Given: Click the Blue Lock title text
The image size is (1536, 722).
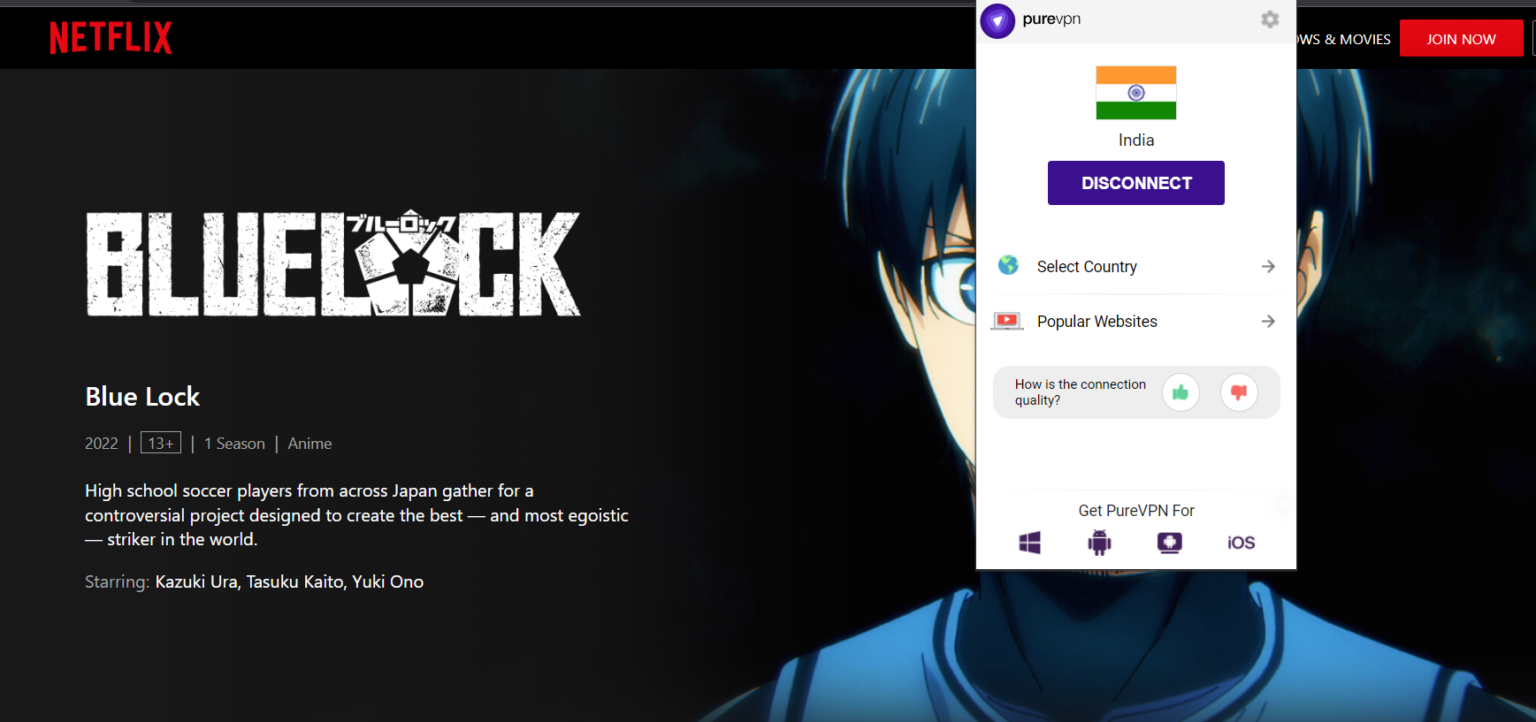Looking at the screenshot, I should (x=142, y=396).
